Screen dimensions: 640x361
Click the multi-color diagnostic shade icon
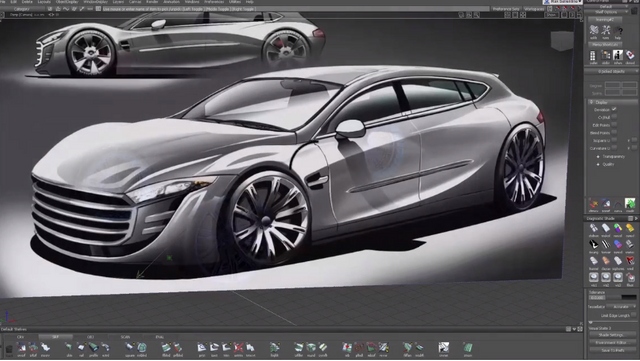pos(618,228)
